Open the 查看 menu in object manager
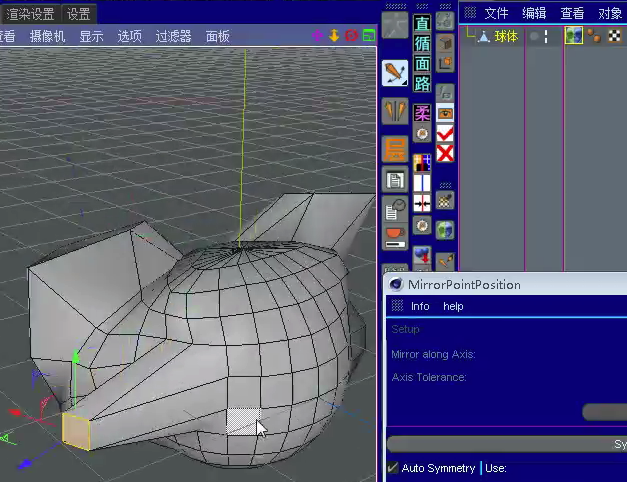The image size is (627, 482). tap(572, 13)
